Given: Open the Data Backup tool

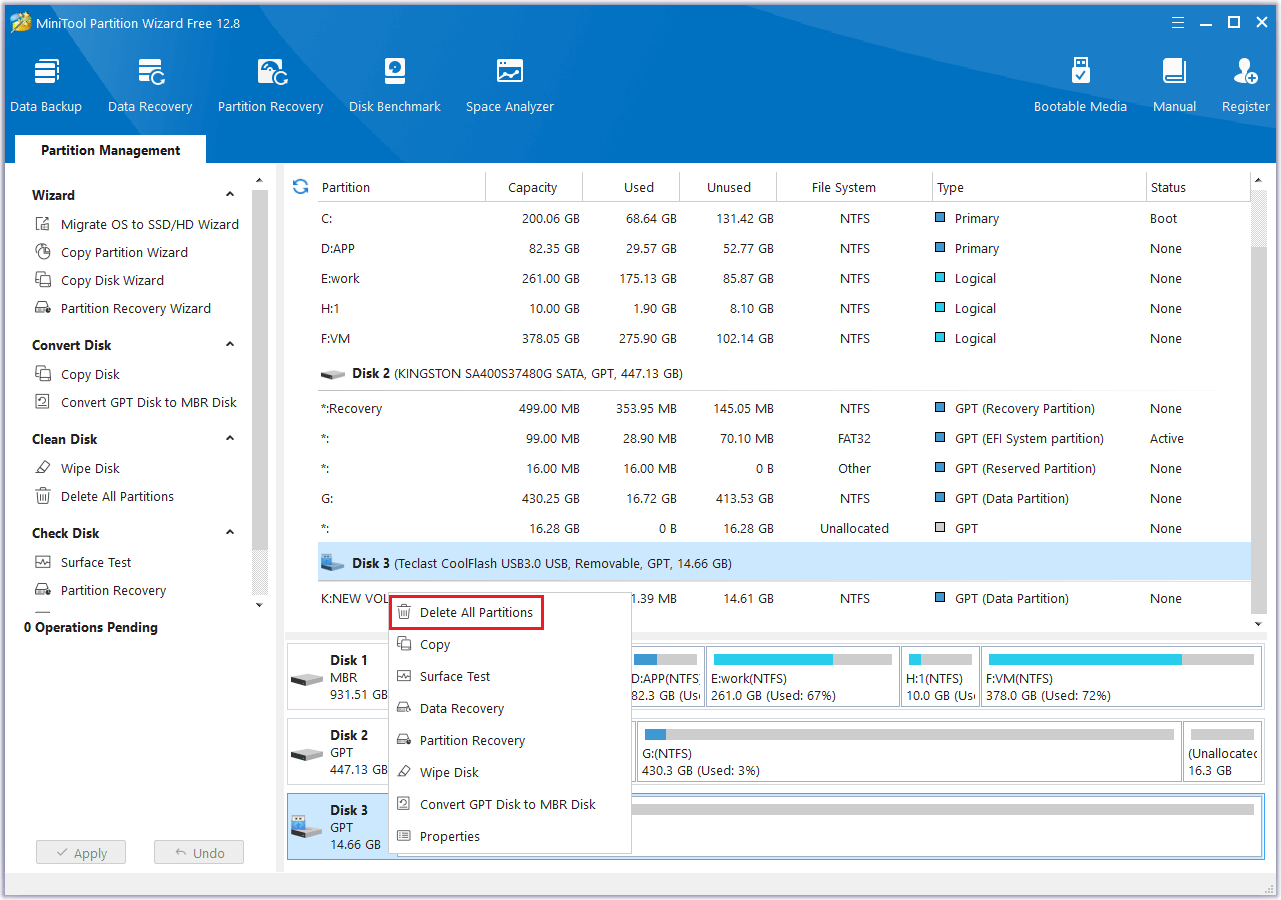Looking at the screenshot, I should pos(46,85).
